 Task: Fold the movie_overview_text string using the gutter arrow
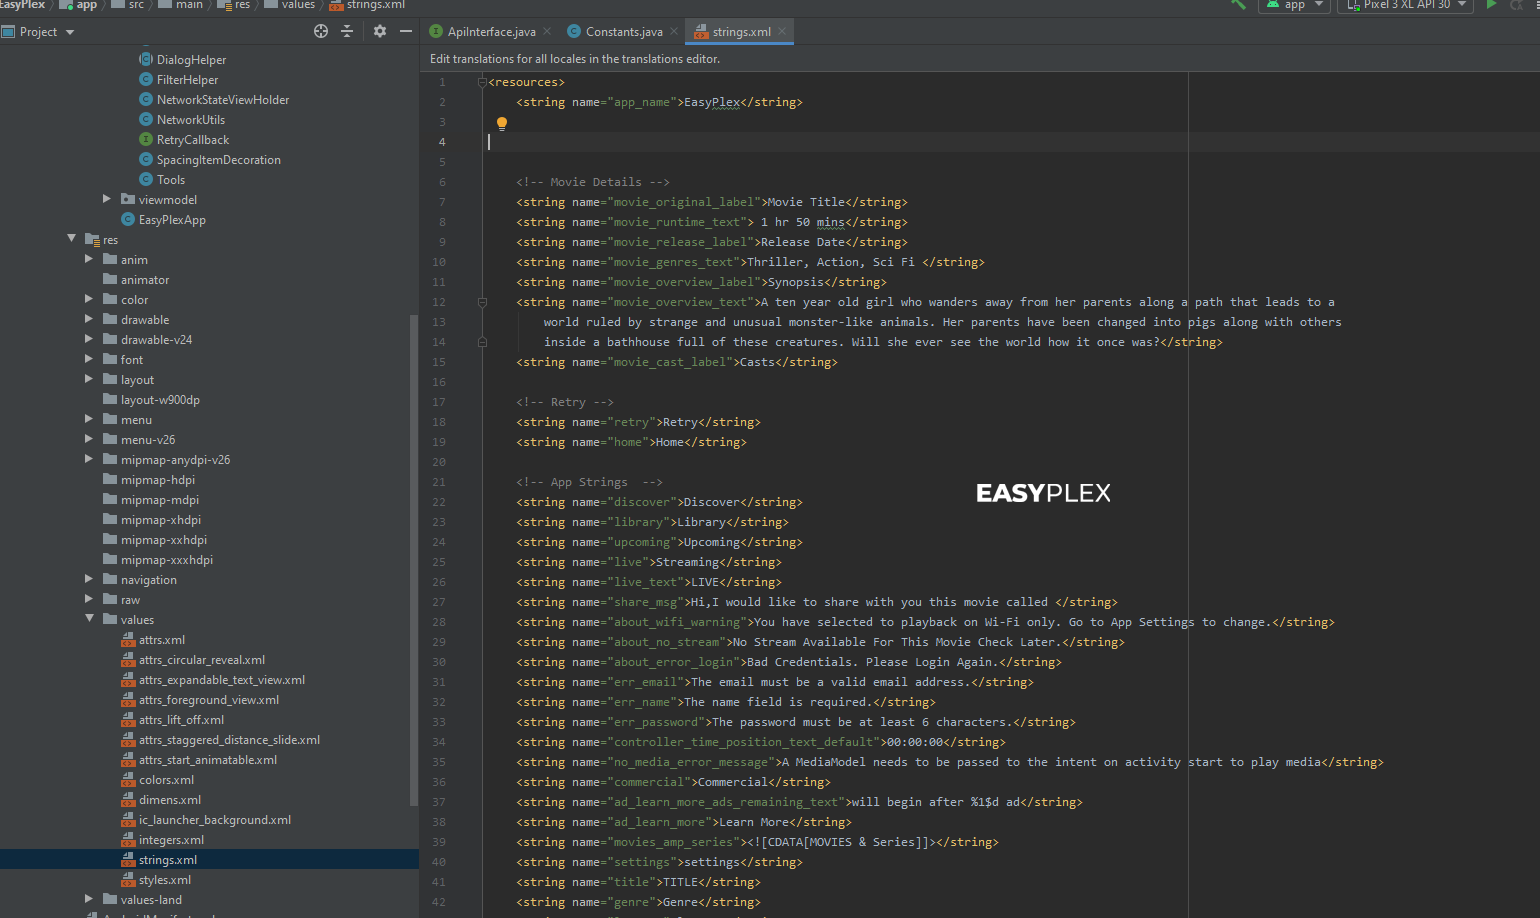(482, 301)
